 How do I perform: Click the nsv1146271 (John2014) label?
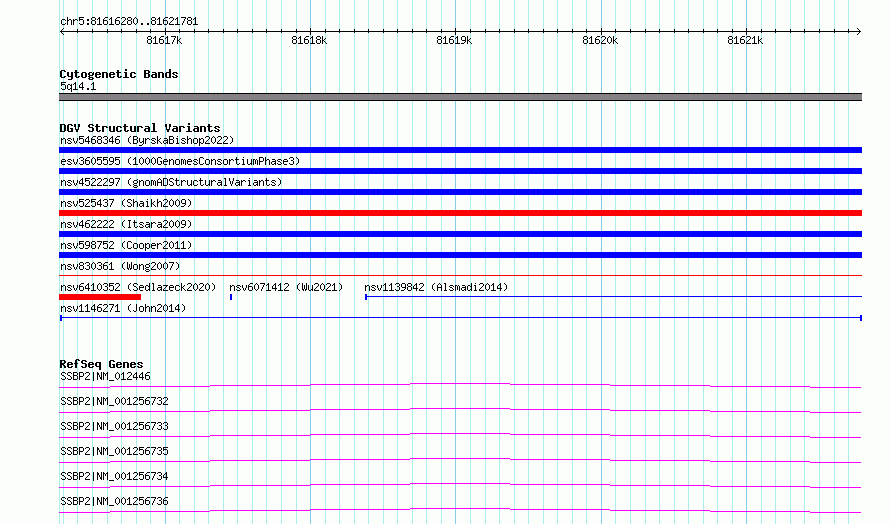pyautogui.click(x=123, y=308)
